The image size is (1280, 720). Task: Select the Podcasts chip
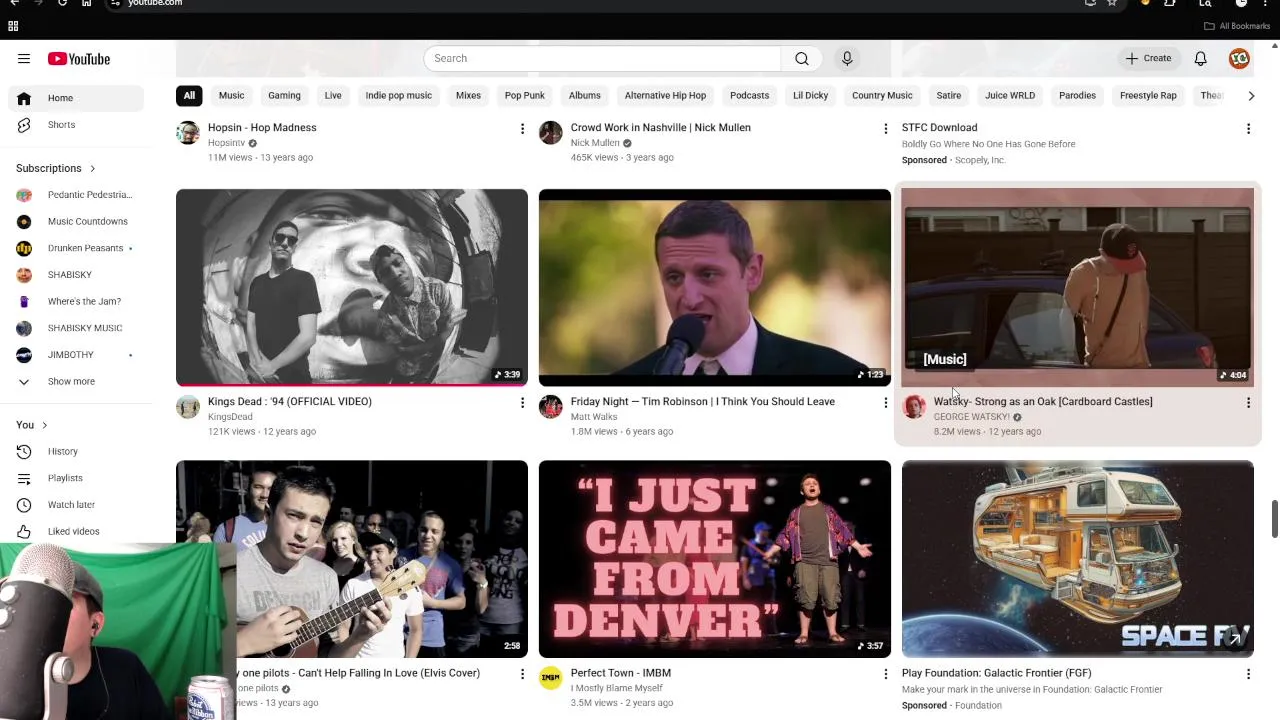pyautogui.click(x=750, y=95)
